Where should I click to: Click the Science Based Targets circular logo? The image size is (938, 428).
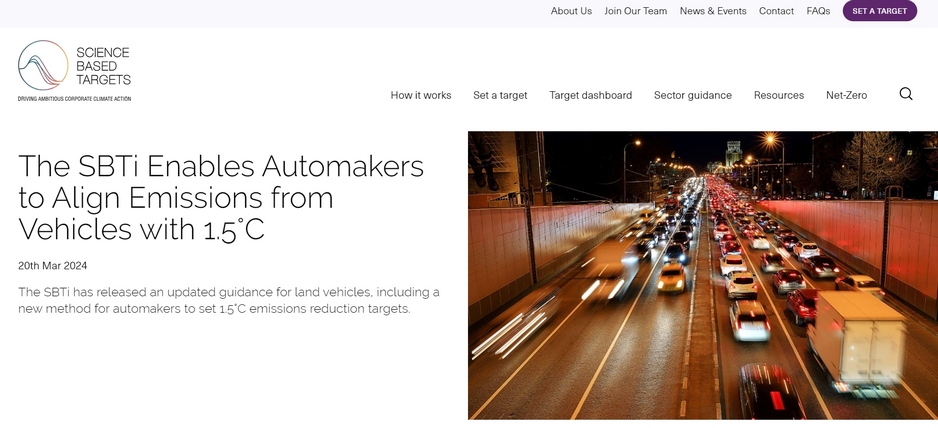click(43, 65)
